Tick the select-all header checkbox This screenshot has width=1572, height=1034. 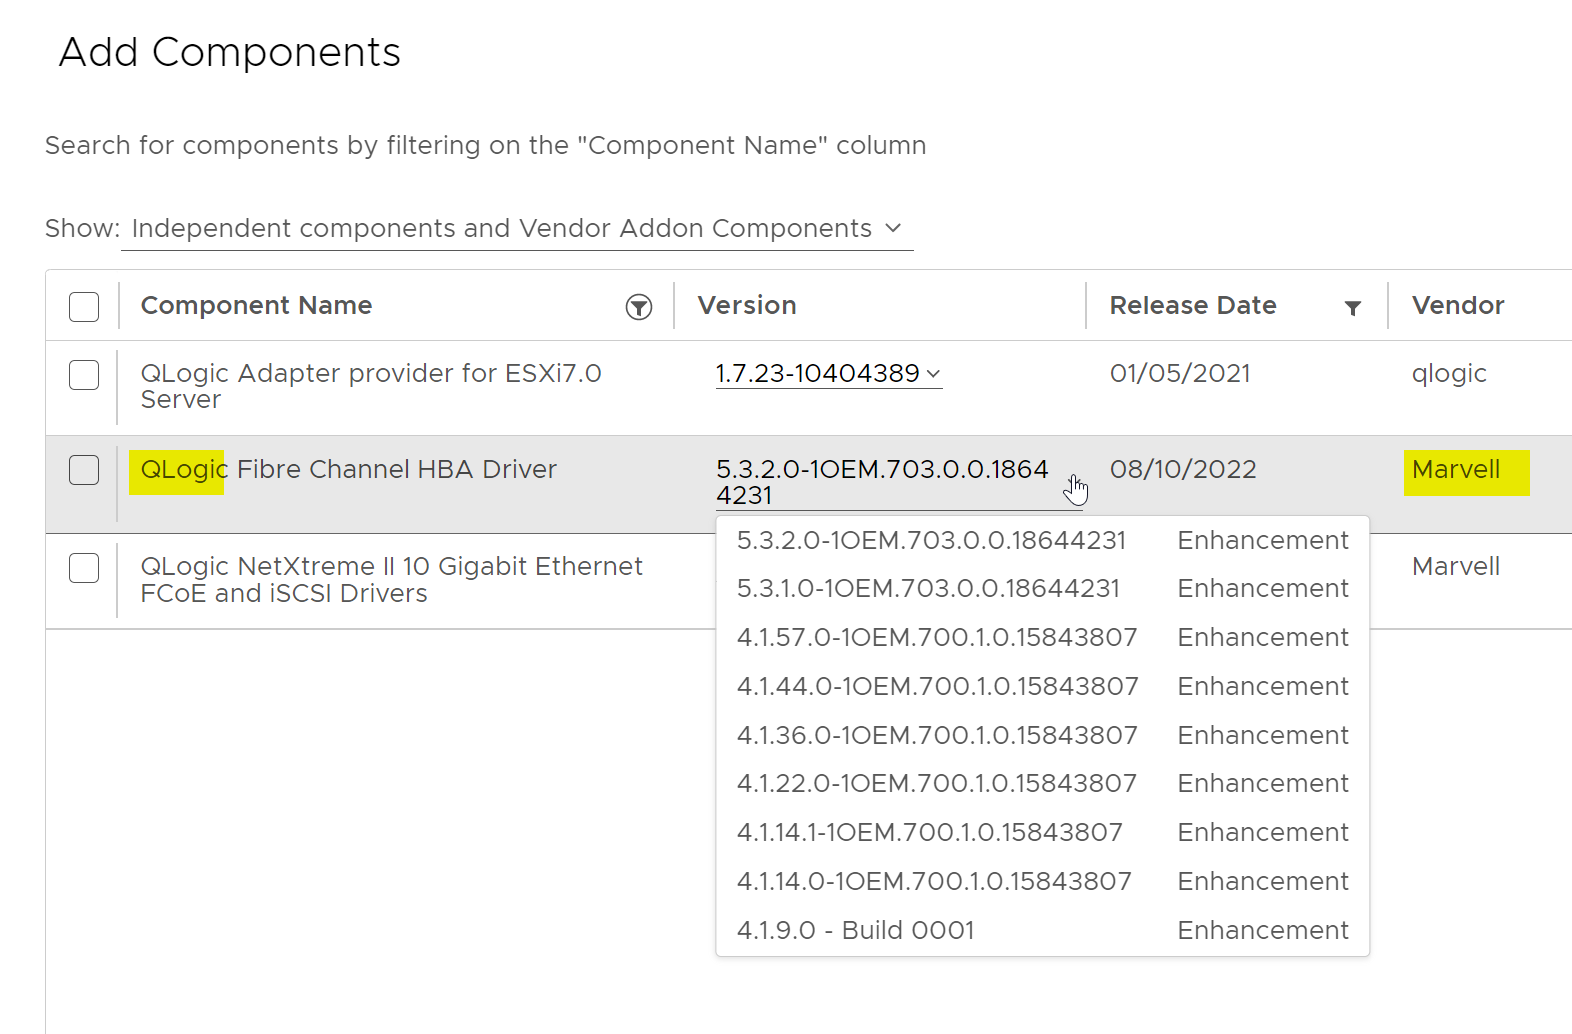[84, 307]
